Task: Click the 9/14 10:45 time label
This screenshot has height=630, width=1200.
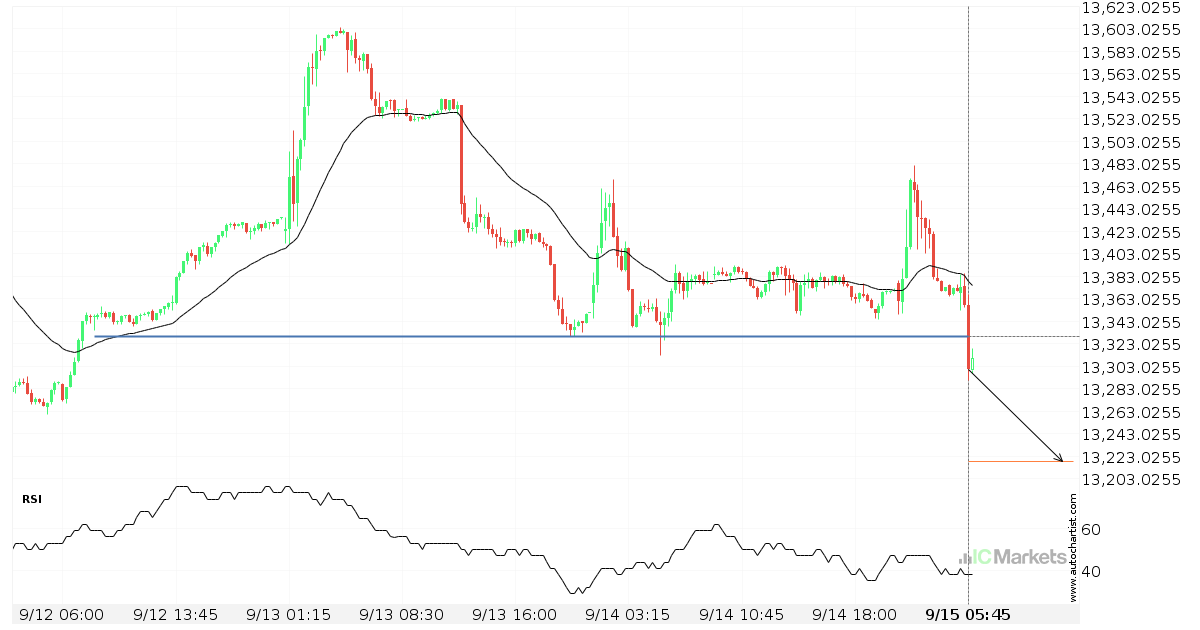Action: coord(740,614)
